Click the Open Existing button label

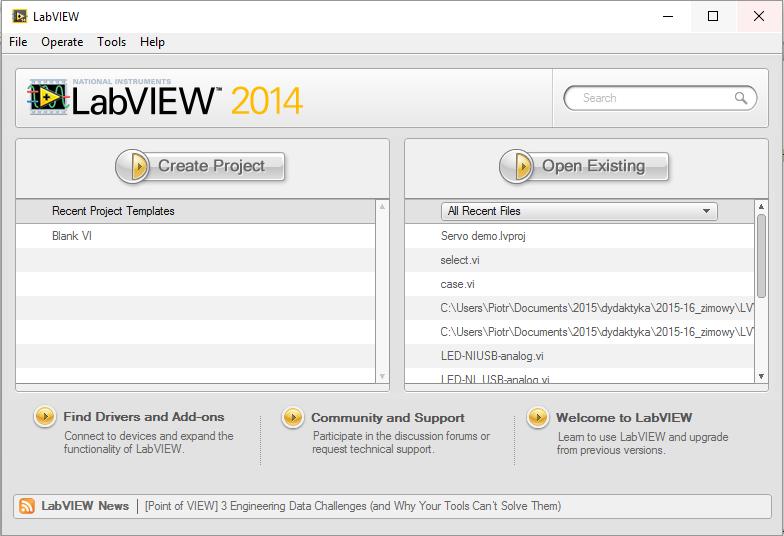click(594, 166)
